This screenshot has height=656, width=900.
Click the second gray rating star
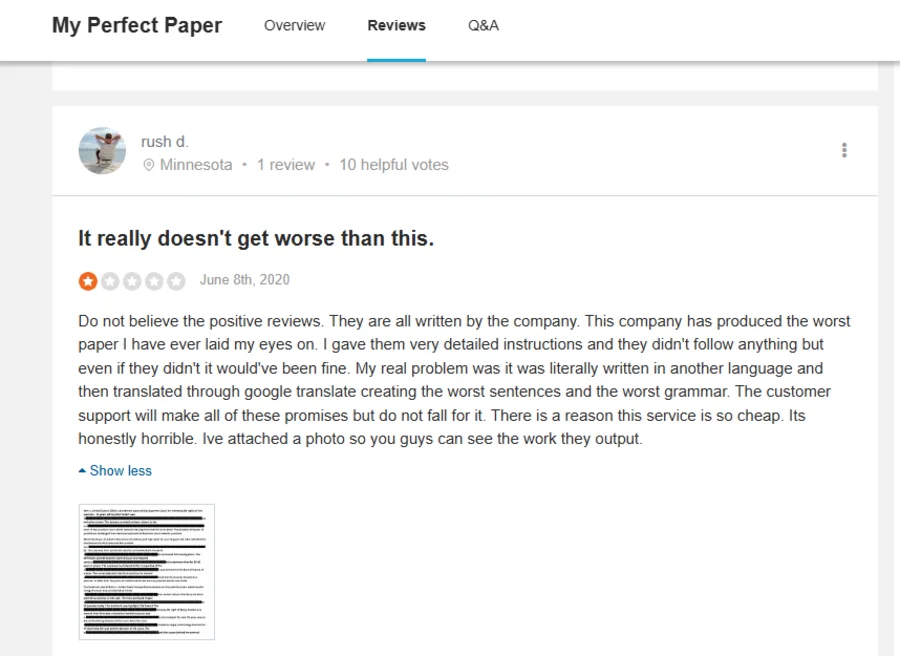[110, 281]
